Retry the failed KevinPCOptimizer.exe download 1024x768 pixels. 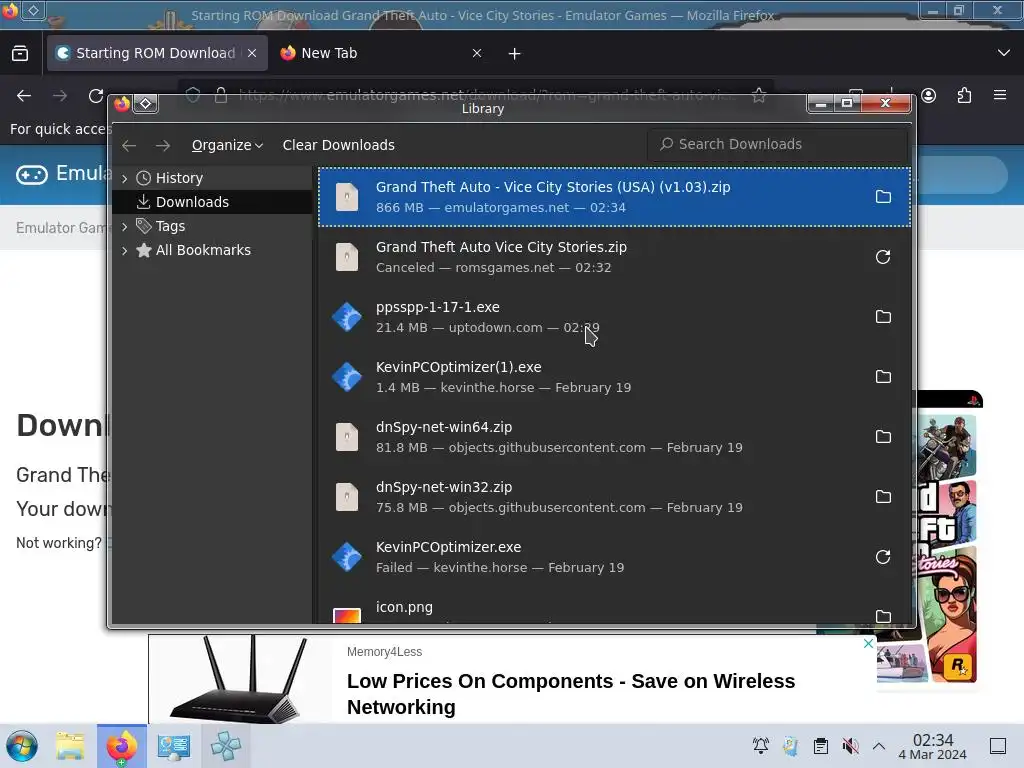point(883,557)
